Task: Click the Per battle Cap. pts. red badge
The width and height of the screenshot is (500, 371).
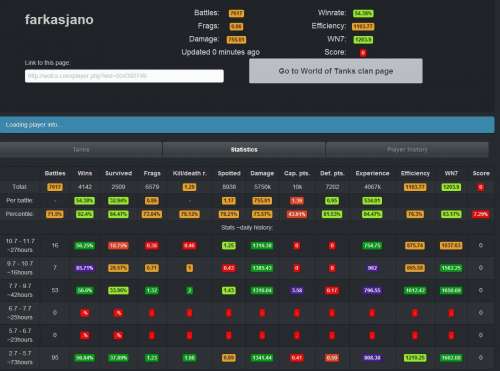Action: pyautogui.click(x=297, y=201)
